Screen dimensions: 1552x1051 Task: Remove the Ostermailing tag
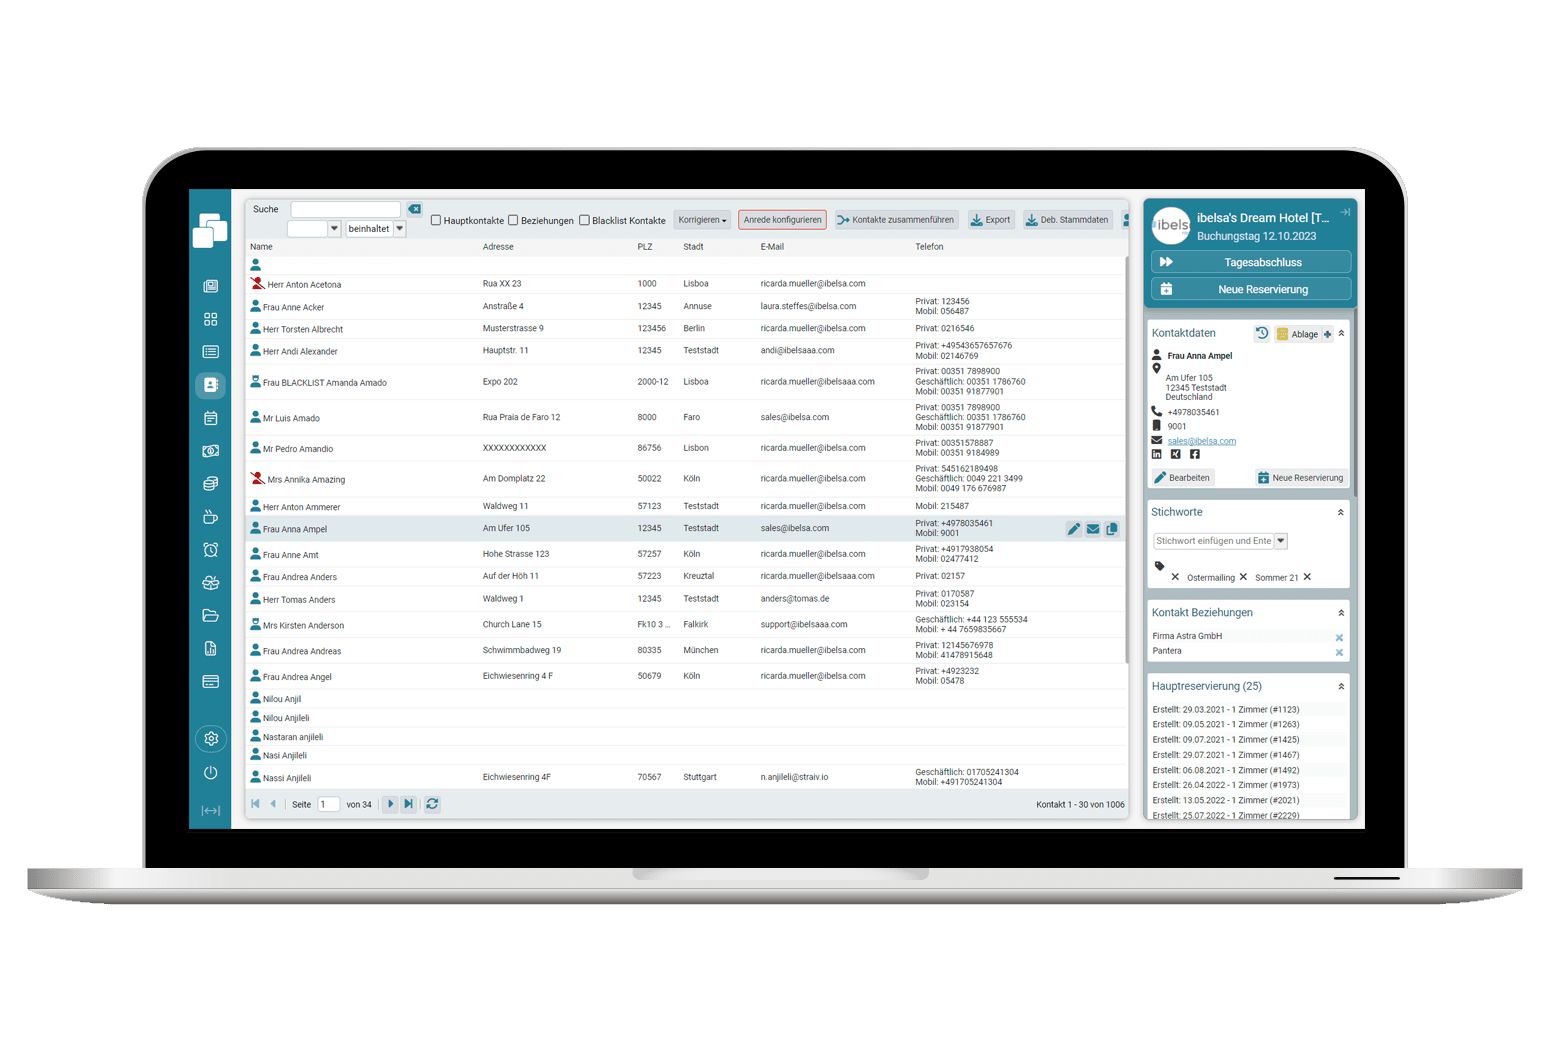tap(1243, 577)
